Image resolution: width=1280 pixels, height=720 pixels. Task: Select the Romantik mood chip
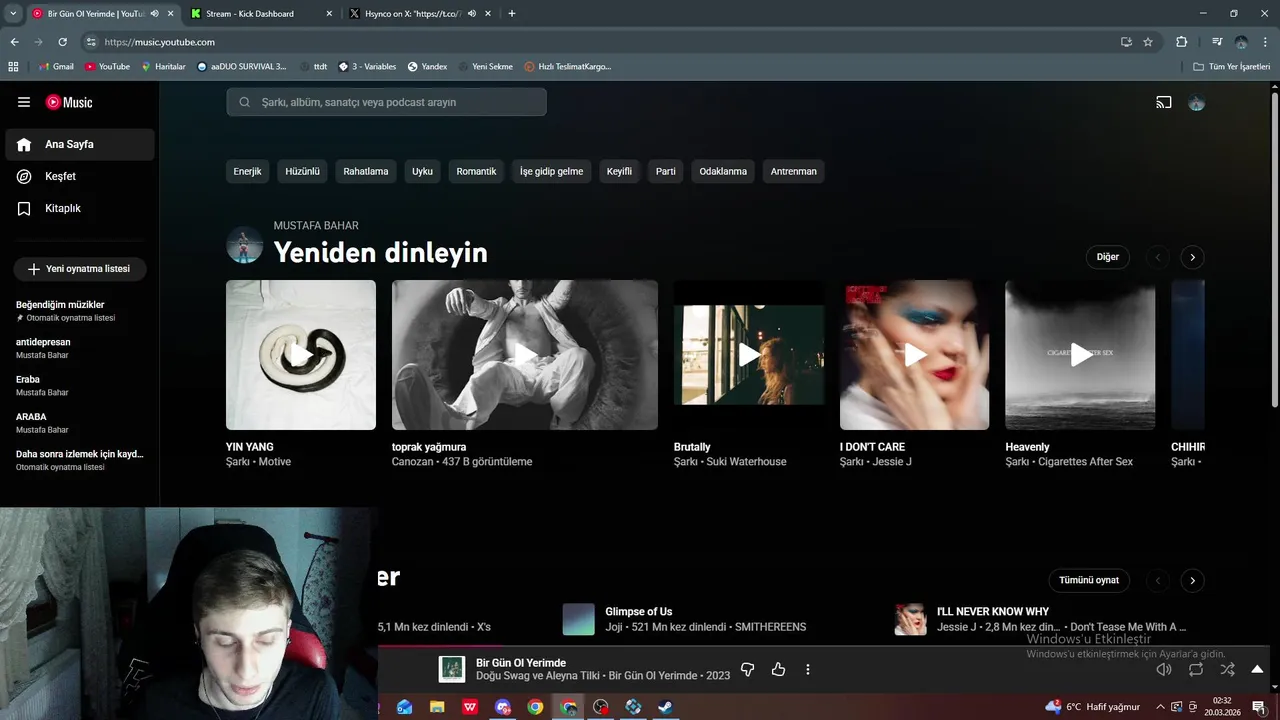pyautogui.click(x=476, y=171)
